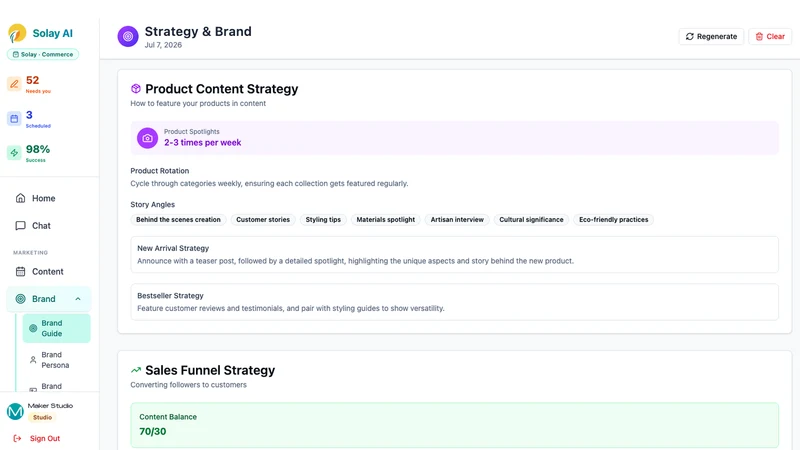Open the pencil icon beside 52 Needs you
This screenshot has width=800, height=450.
click(14, 84)
